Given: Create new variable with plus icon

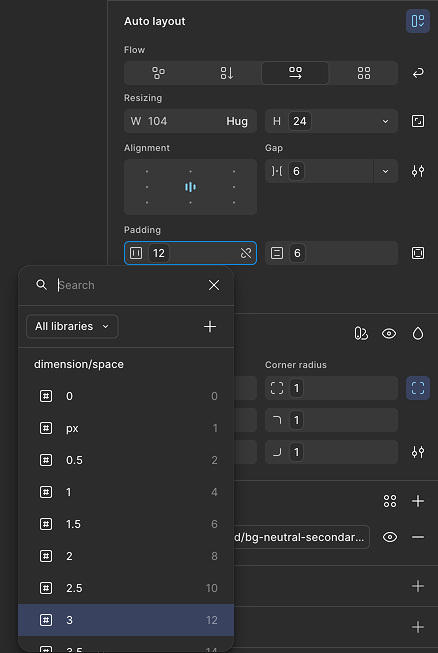Looking at the screenshot, I should pos(210,326).
